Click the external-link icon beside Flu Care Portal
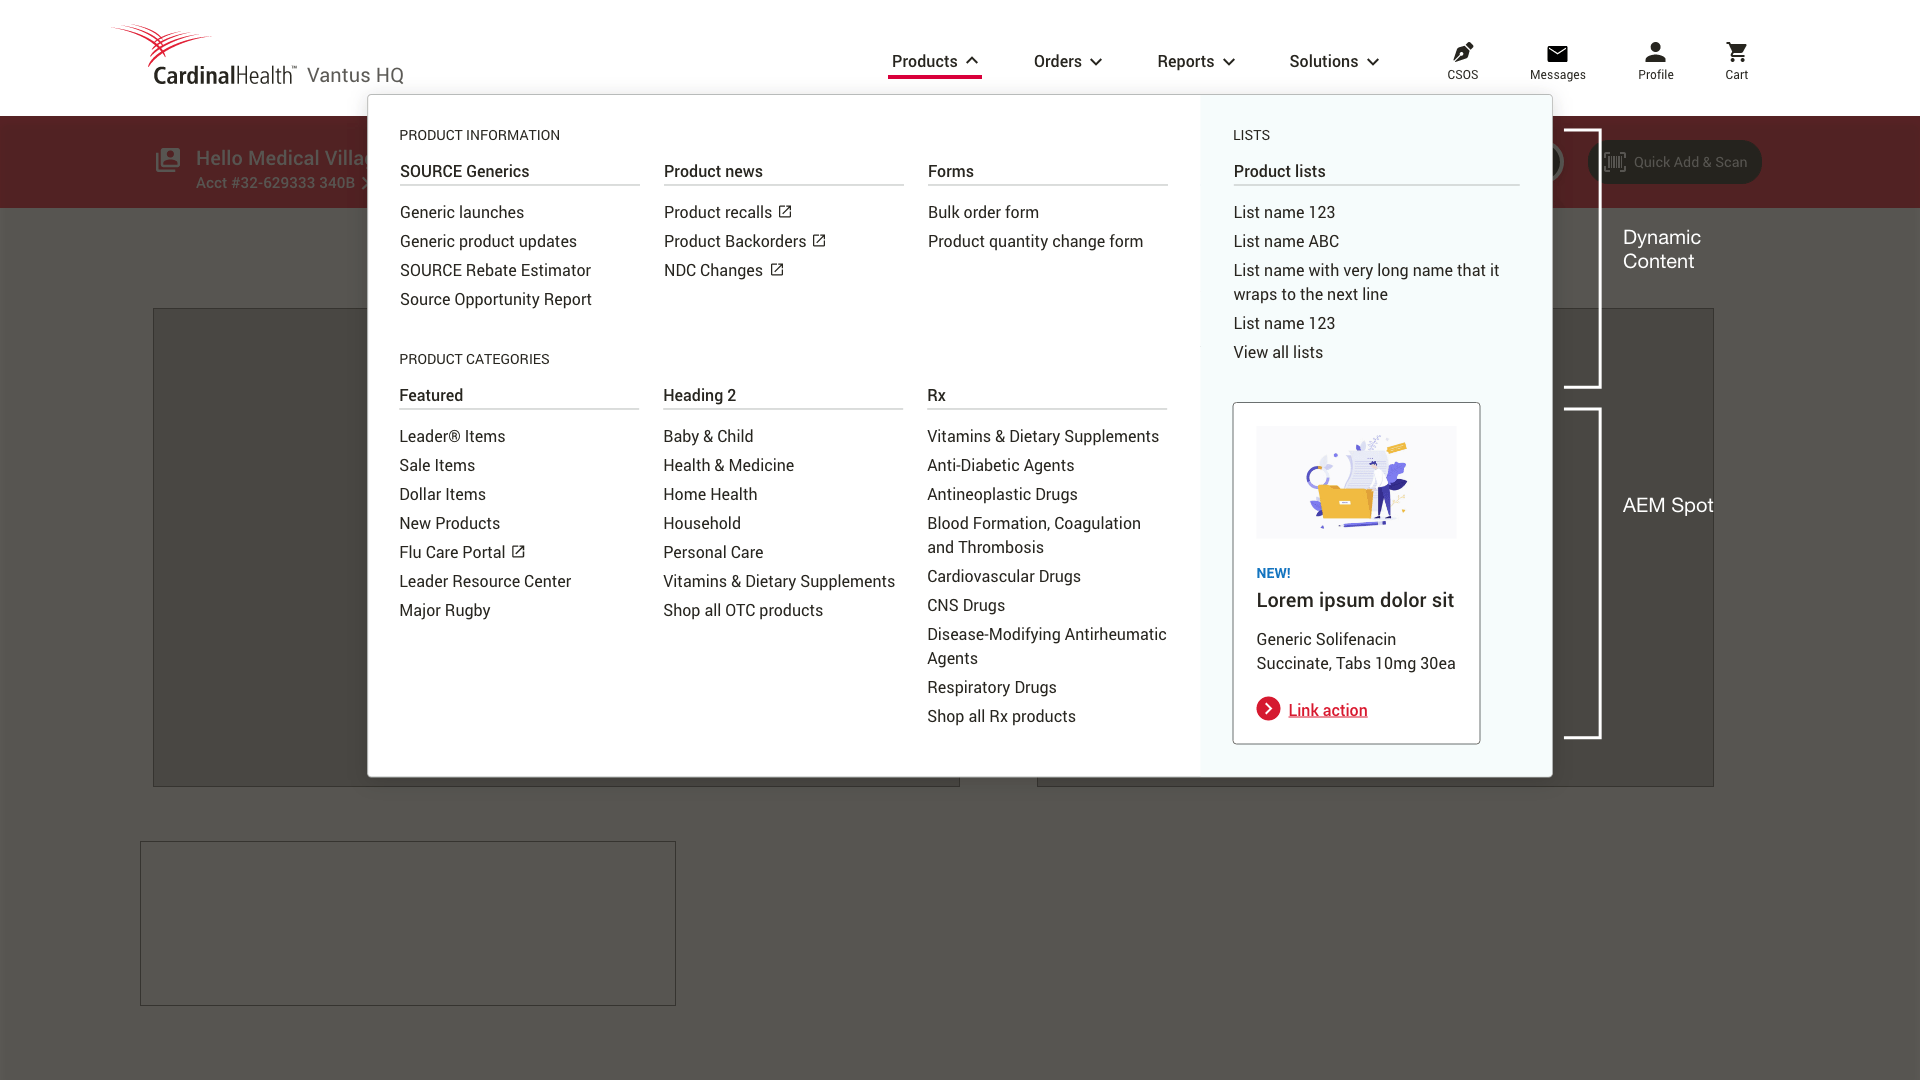1920x1080 pixels. coord(518,552)
